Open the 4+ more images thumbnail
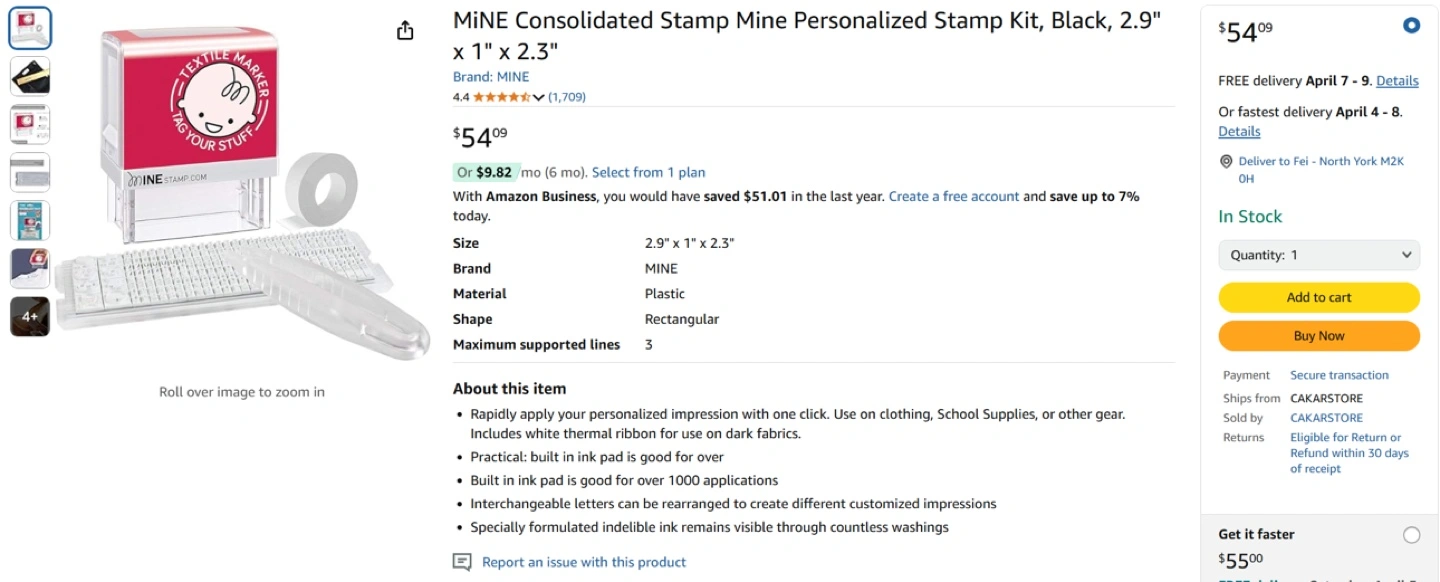The height and width of the screenshot is (582, 1440). pos(30,316)
